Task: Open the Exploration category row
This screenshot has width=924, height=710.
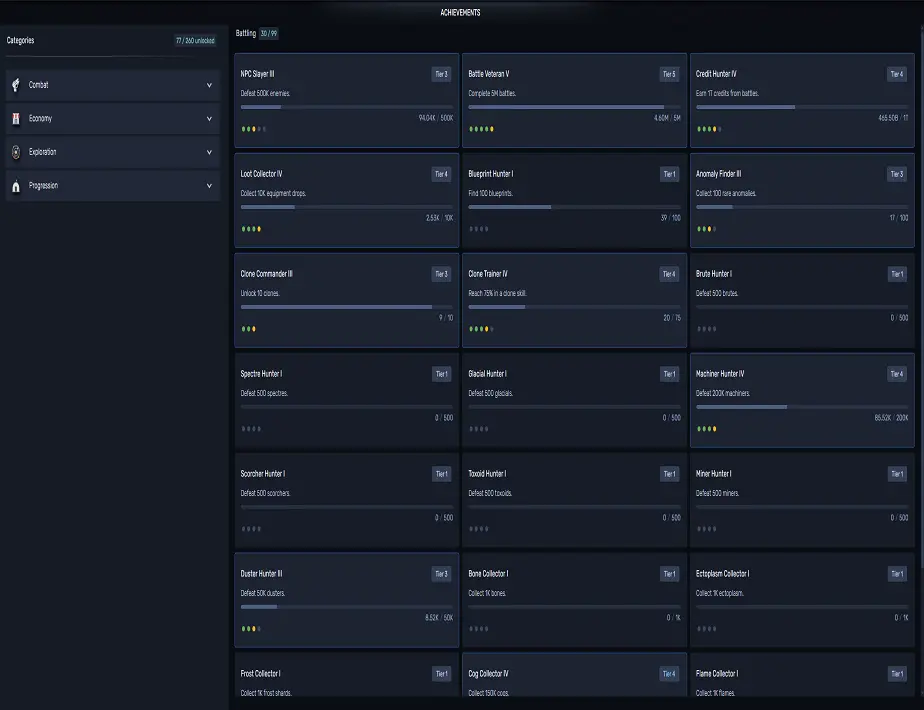Action: (x=113, y=152)
